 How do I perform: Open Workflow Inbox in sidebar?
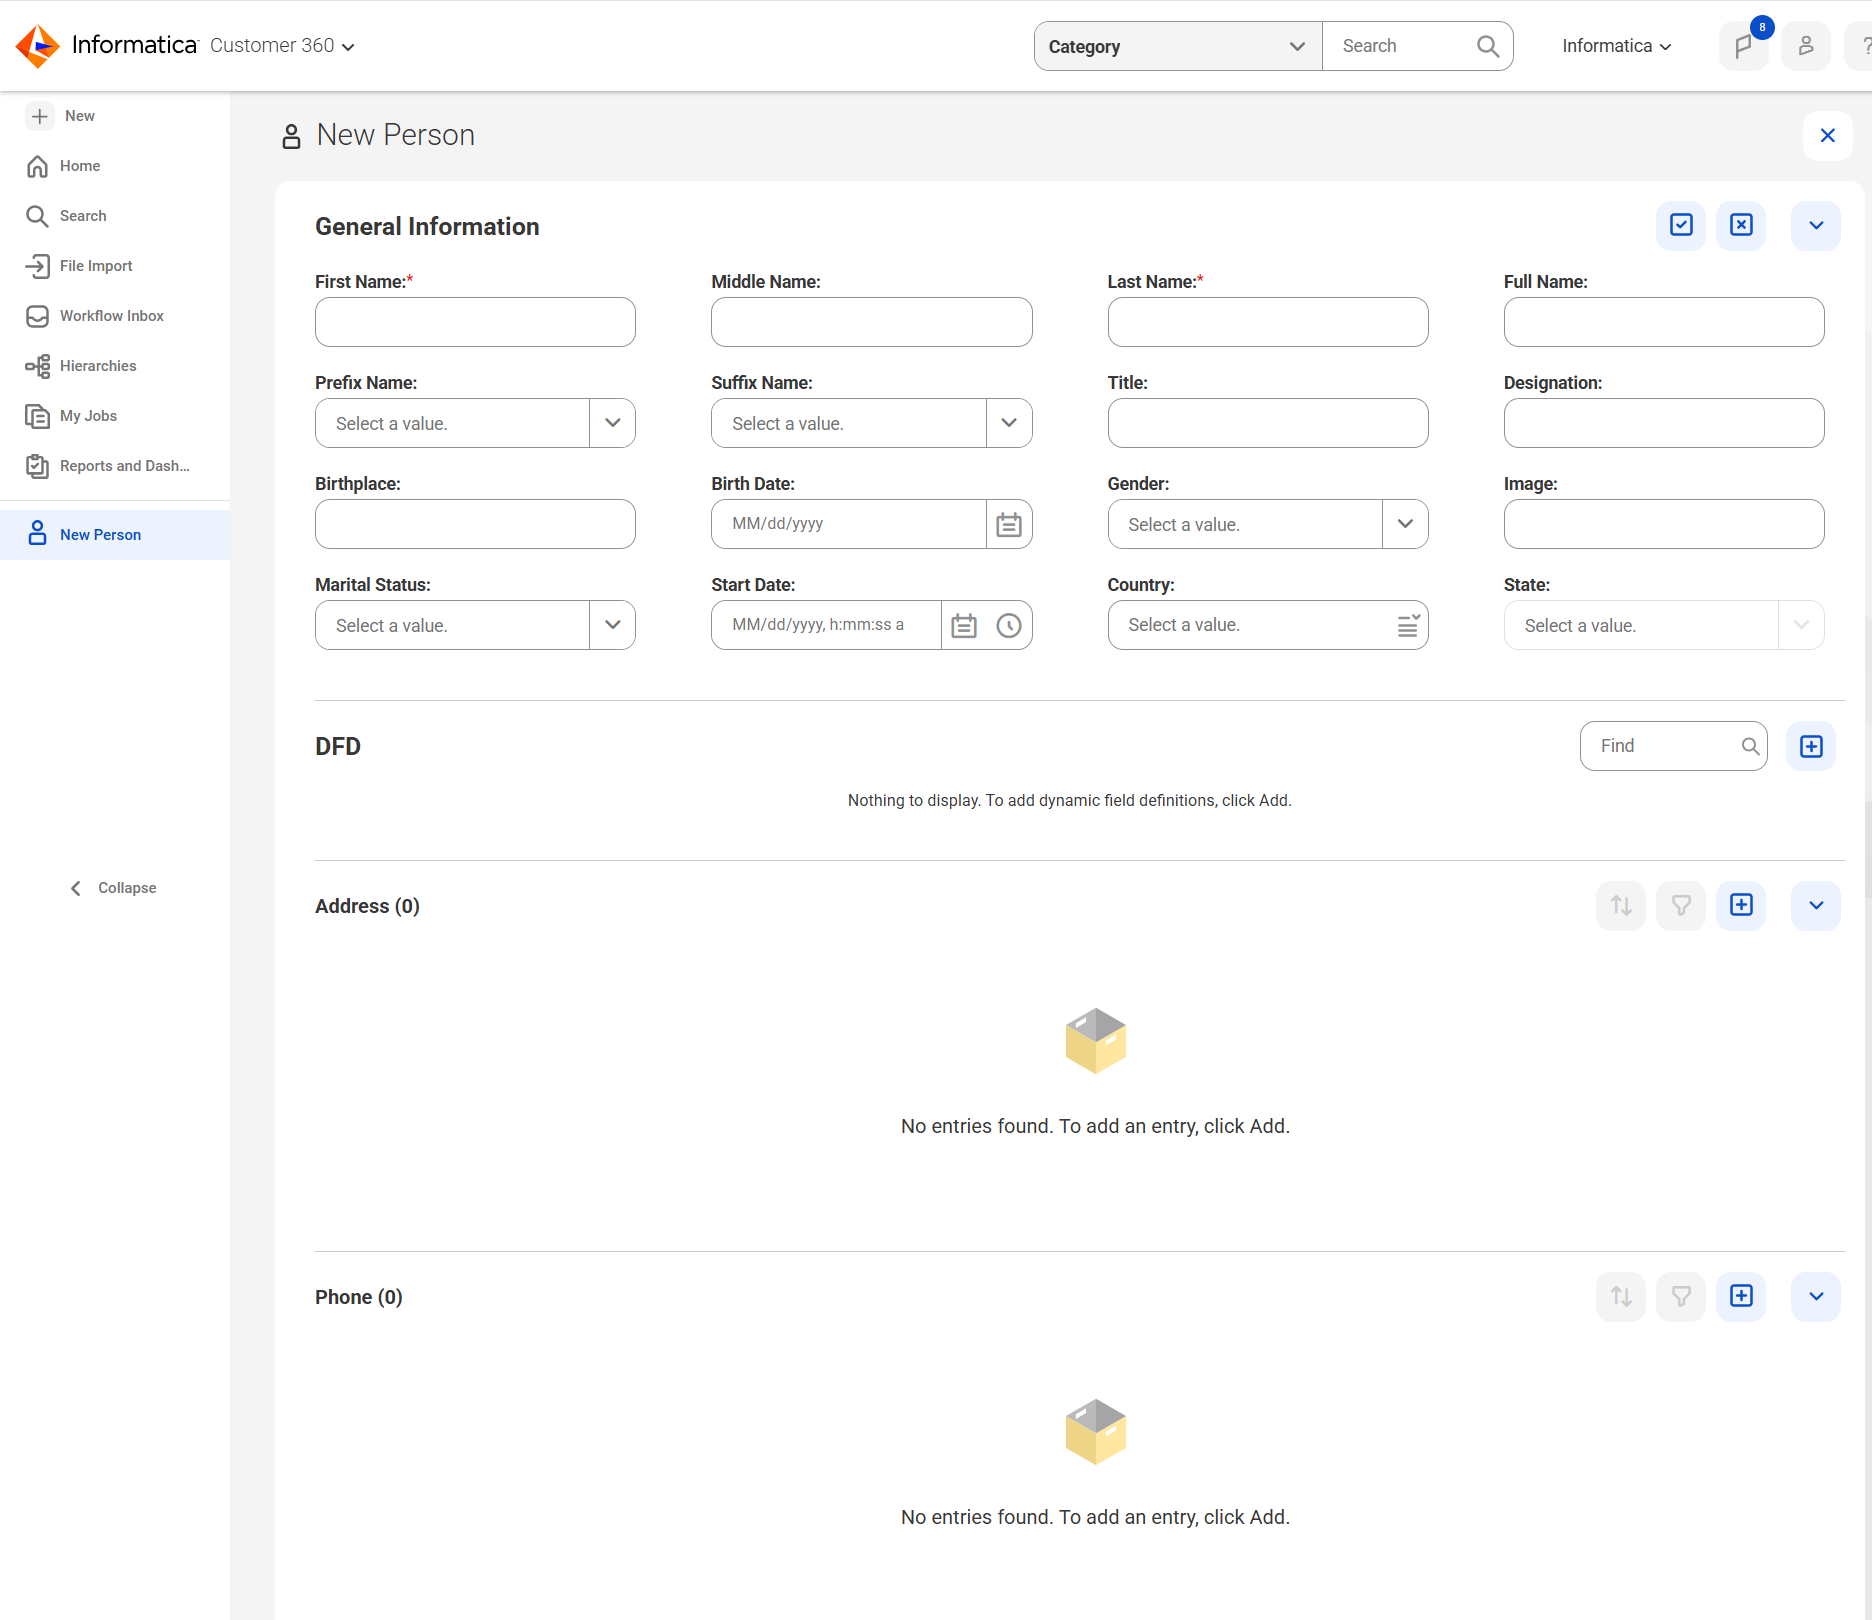pyautogui.click(x=115, y=316)
